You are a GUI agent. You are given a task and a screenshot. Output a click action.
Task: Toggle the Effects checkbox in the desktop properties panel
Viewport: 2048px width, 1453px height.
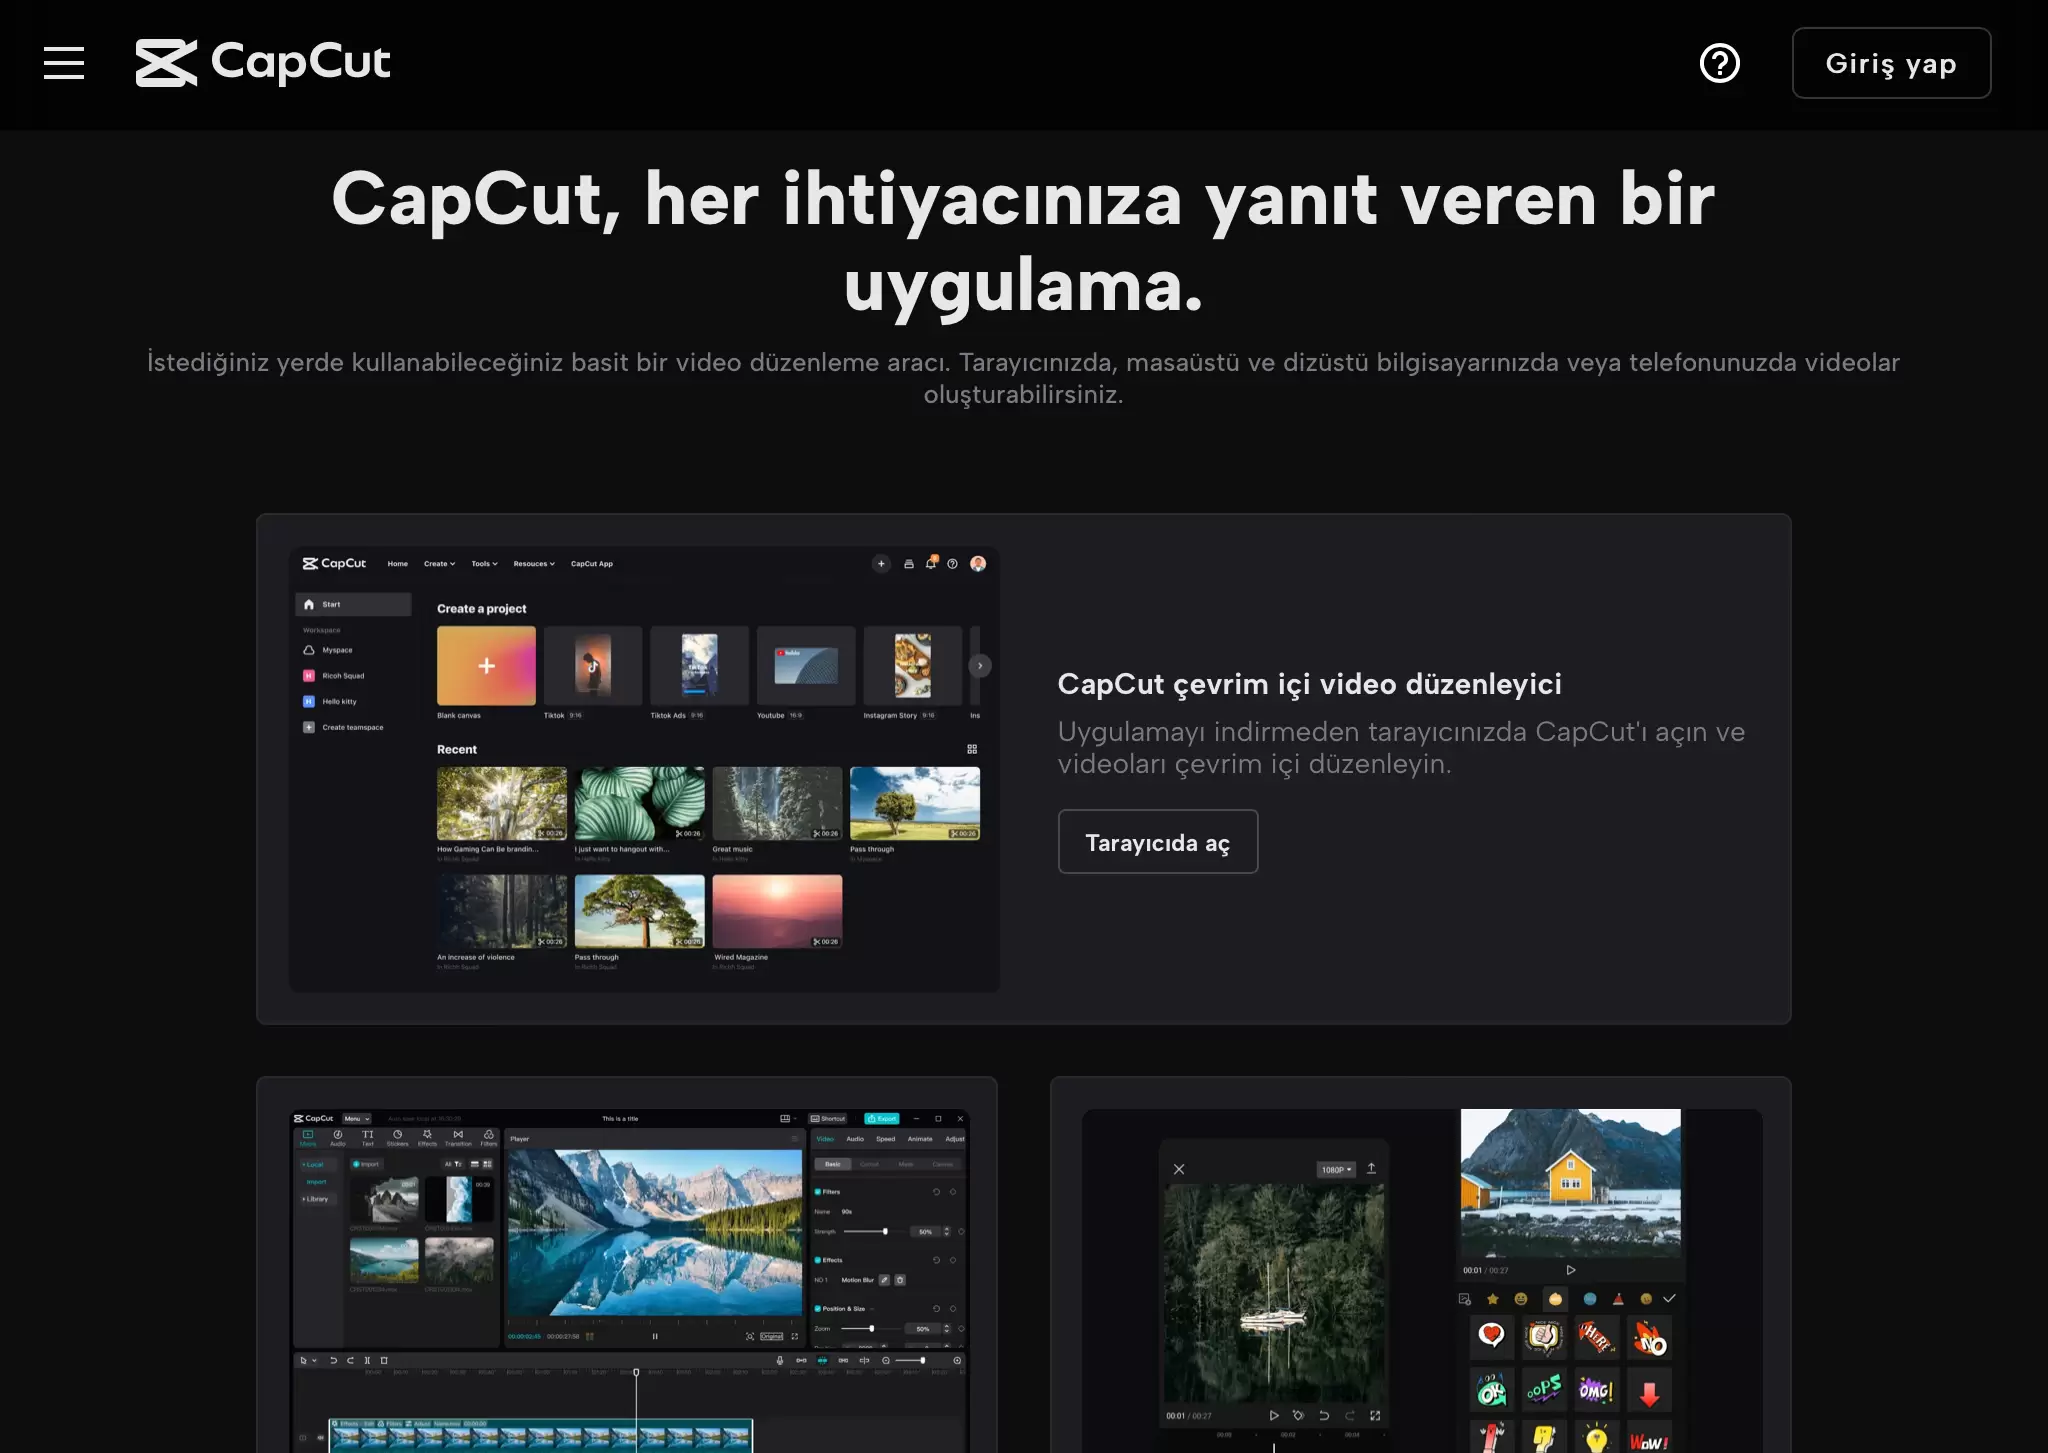coord(818,1260)
